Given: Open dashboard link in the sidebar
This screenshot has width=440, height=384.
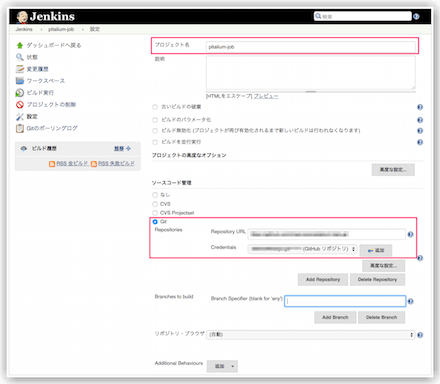Looking at the screenshot, I should tap(54, 45).
